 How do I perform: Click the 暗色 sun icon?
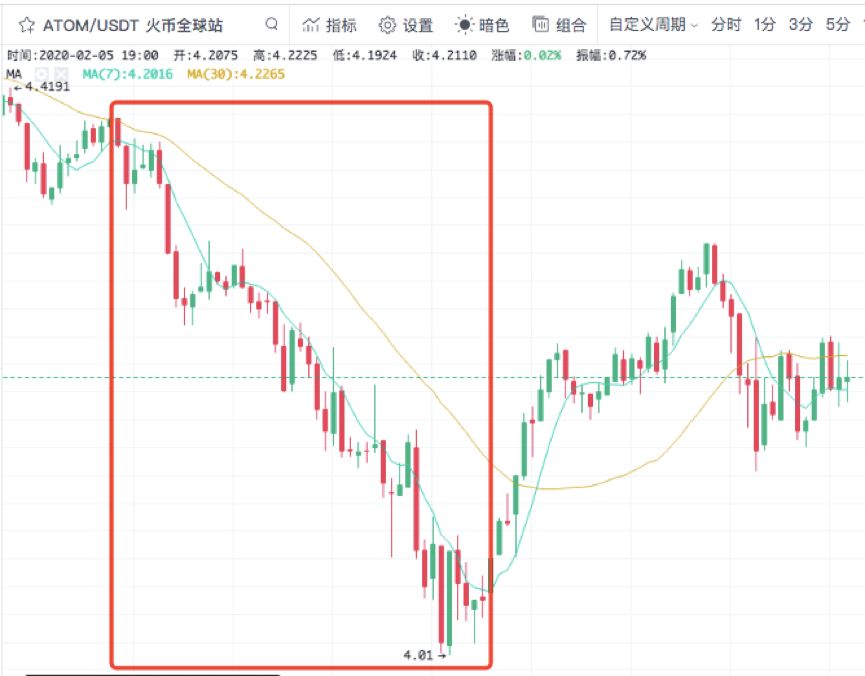click(x=464, y=25)
